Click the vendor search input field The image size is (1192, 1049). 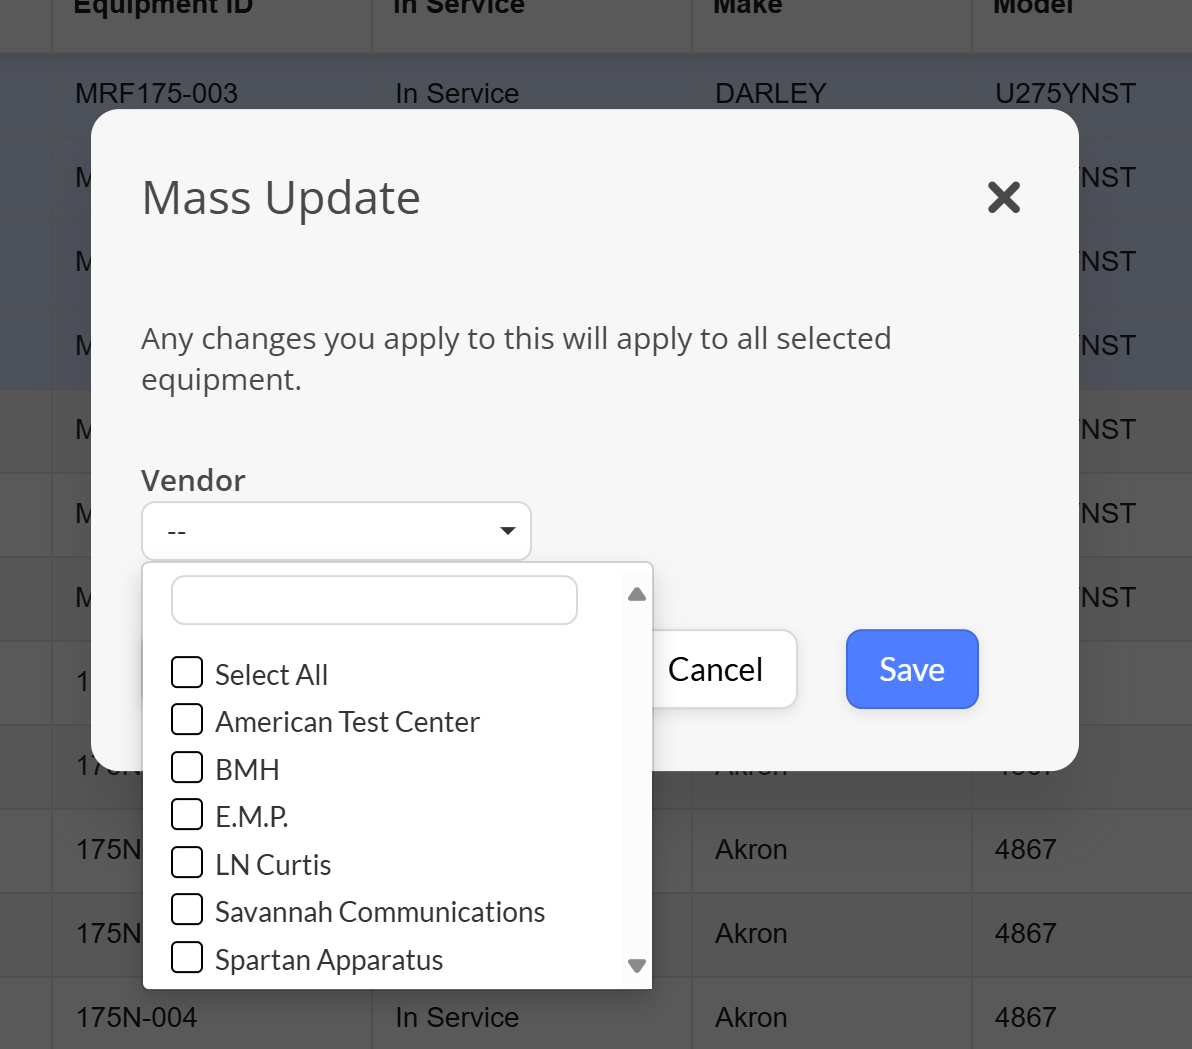point(374,600)
